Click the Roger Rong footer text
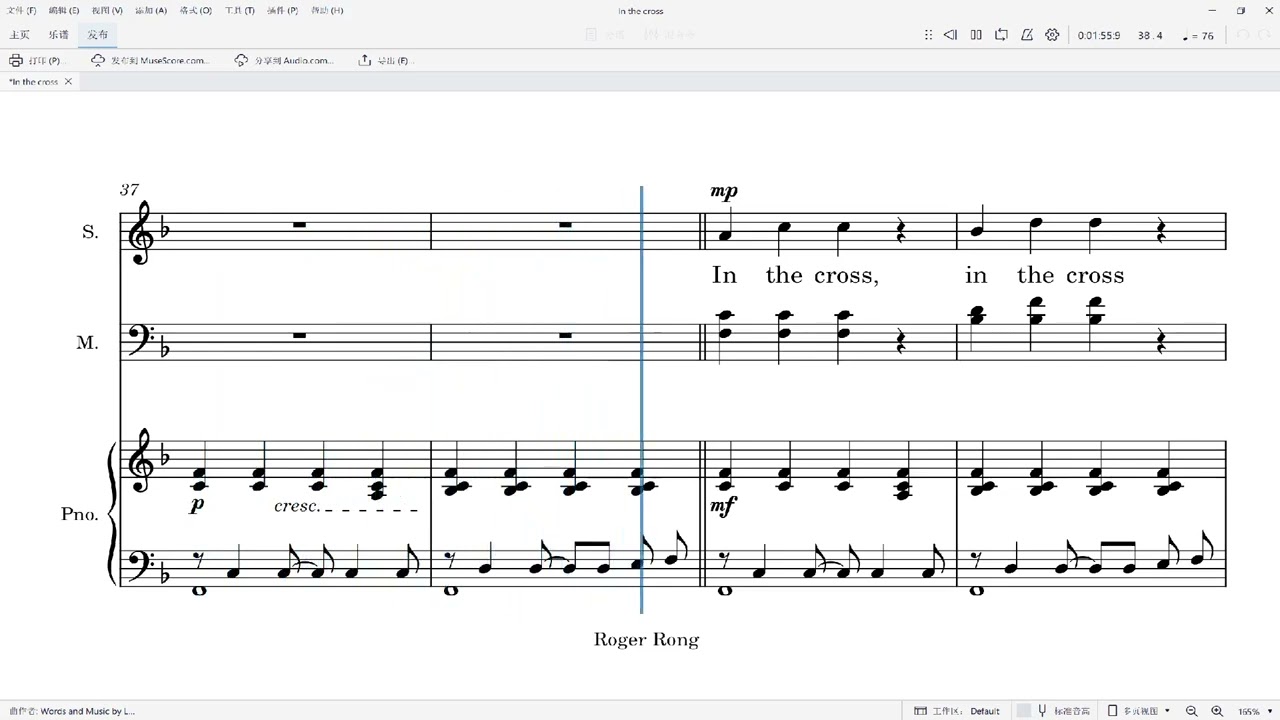The height and width of the screenshot is (720, 1280). click(x=646, y=640)
